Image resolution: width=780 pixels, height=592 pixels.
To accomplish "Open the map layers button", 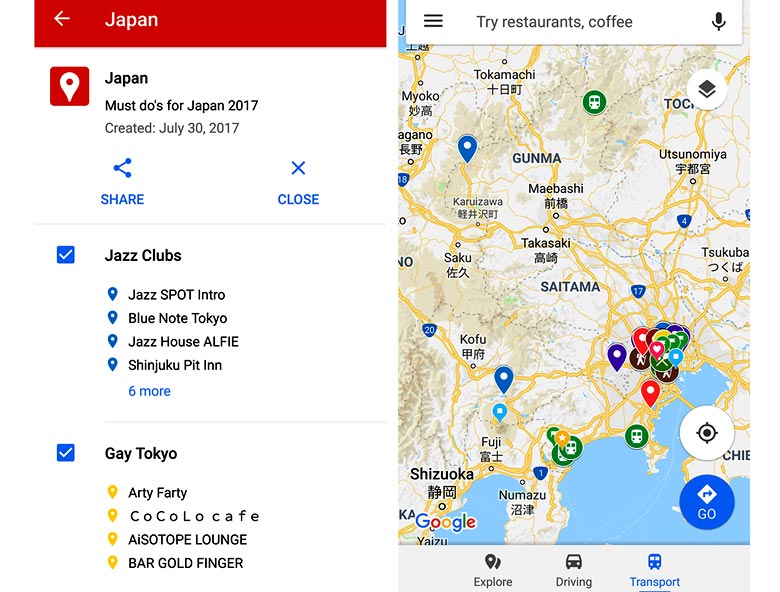I will (707, 90).
